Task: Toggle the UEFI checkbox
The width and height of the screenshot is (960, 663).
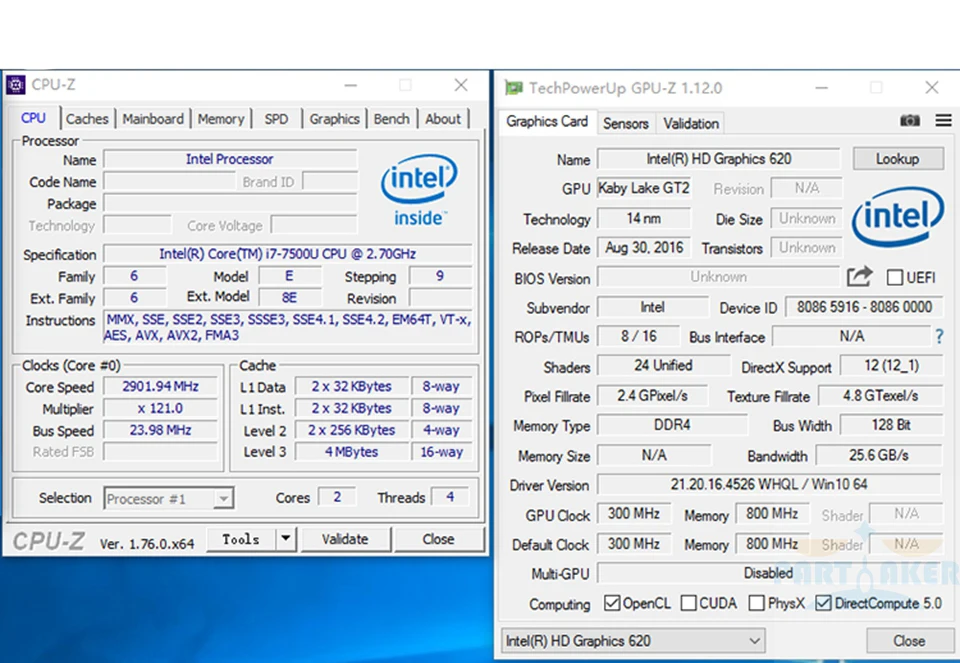Action: click(x=894, y=278)
